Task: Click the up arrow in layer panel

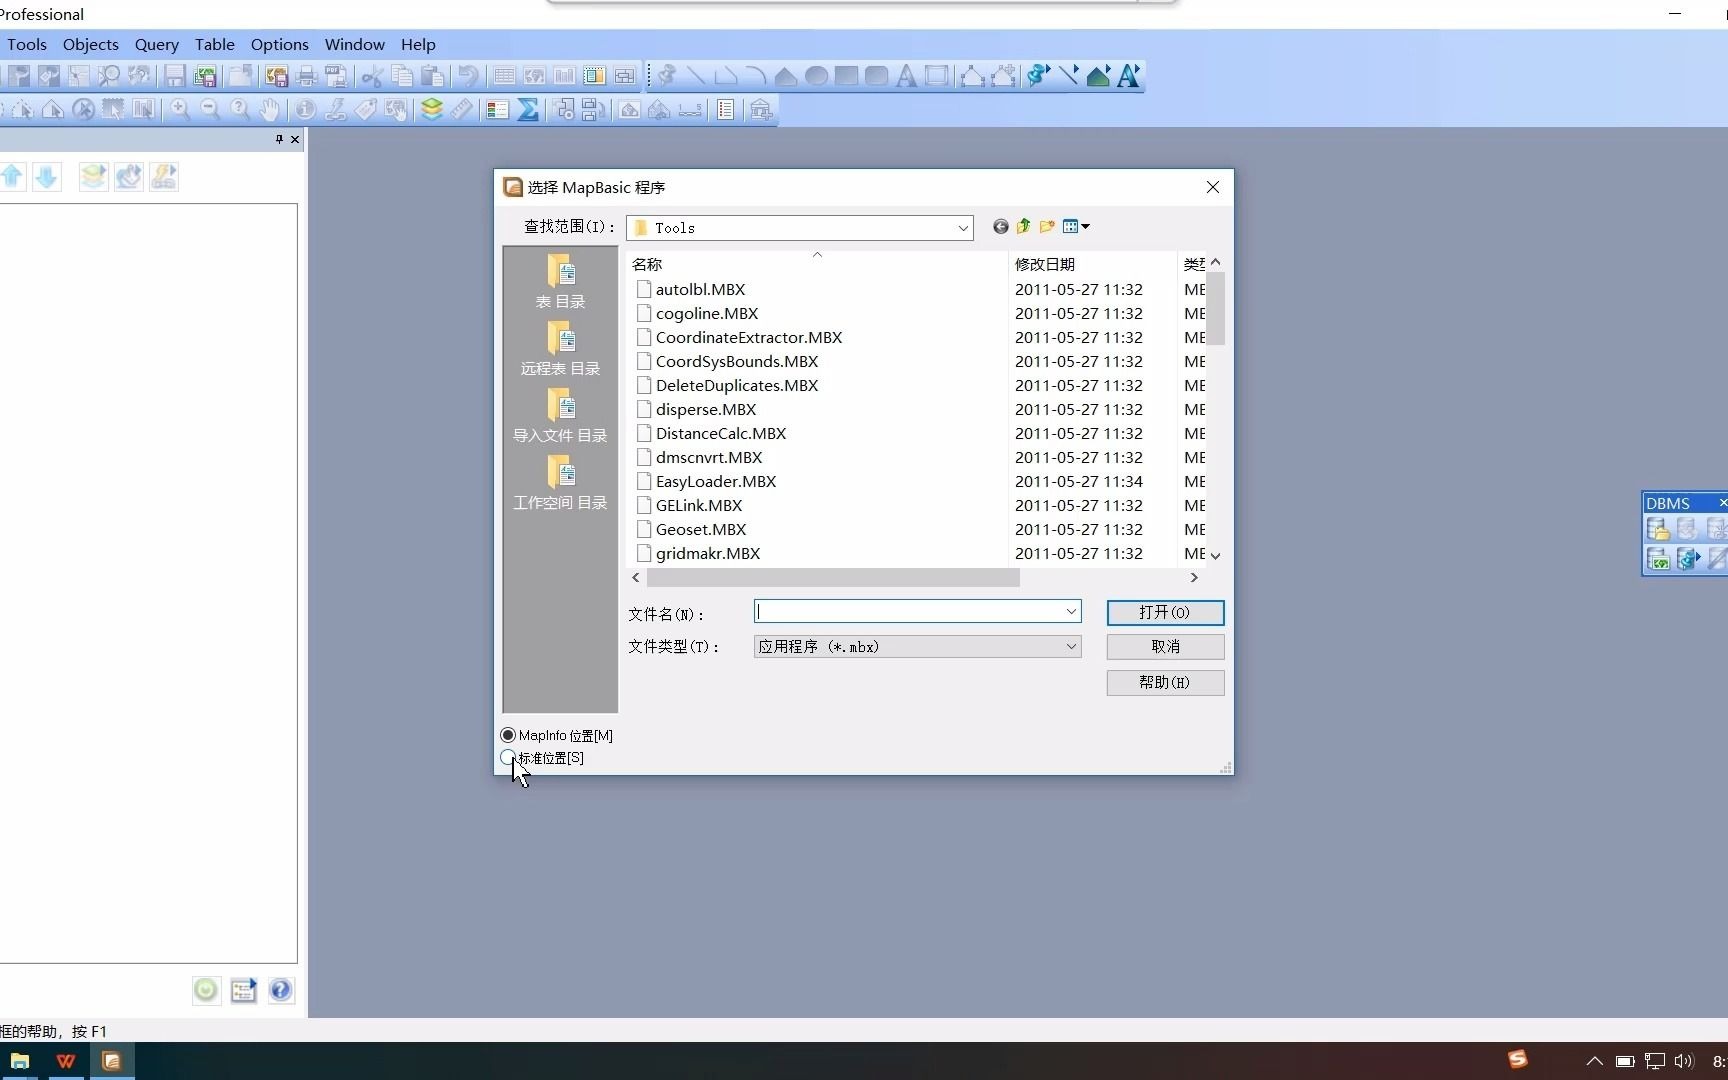Action: [x=12, y=177]
